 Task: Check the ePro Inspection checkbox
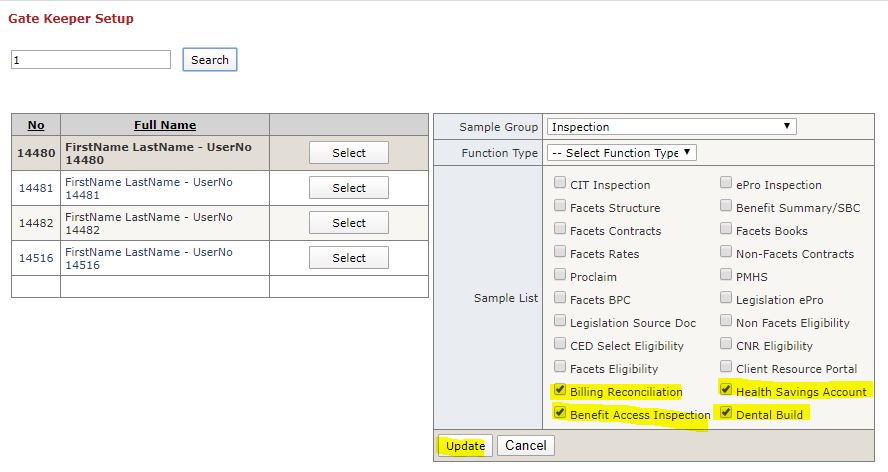pos(726,184)
